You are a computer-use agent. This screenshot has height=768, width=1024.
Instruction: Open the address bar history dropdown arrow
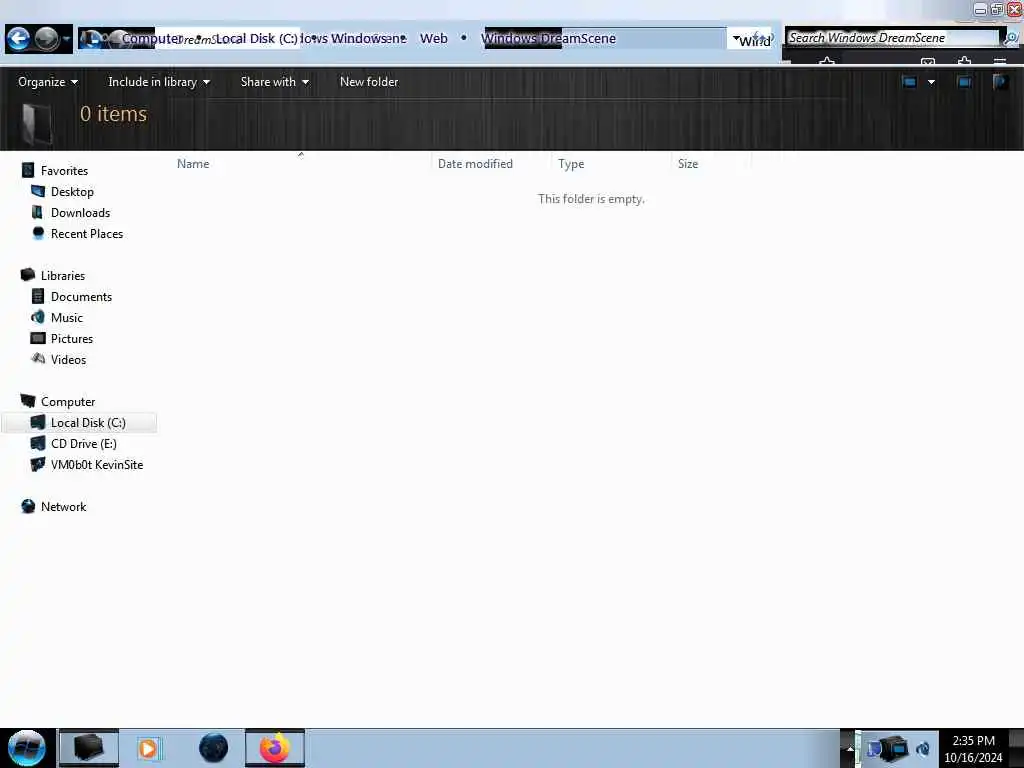click(736, 39)
